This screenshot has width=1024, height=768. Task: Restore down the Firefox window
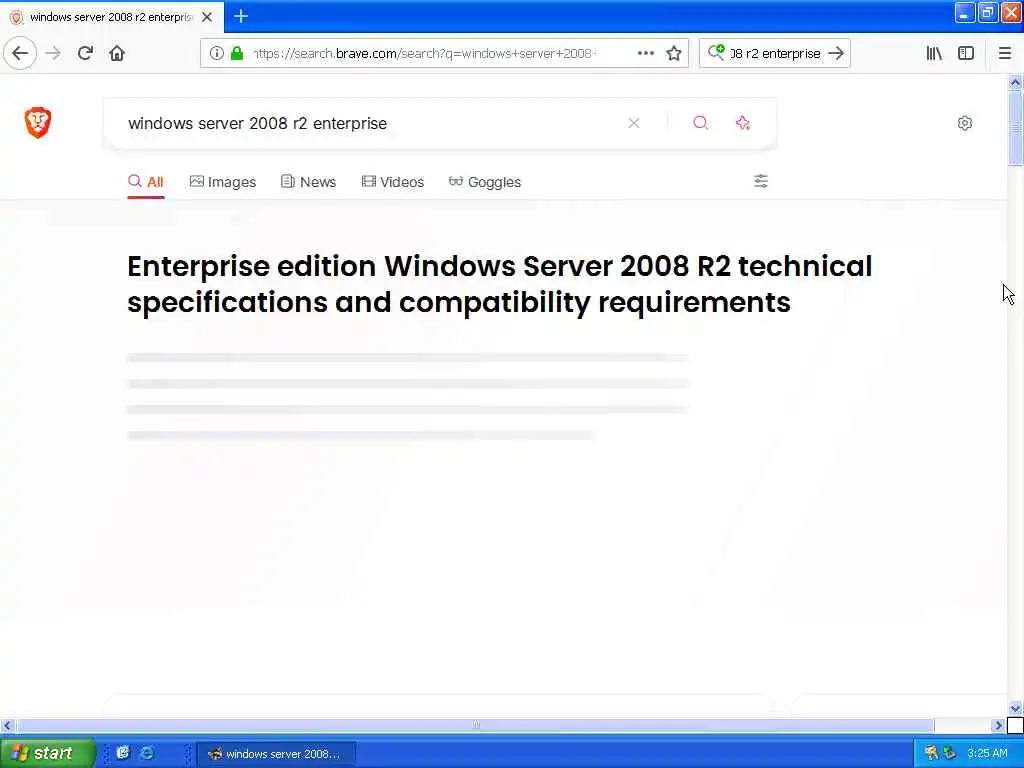(x=987, y=13)
